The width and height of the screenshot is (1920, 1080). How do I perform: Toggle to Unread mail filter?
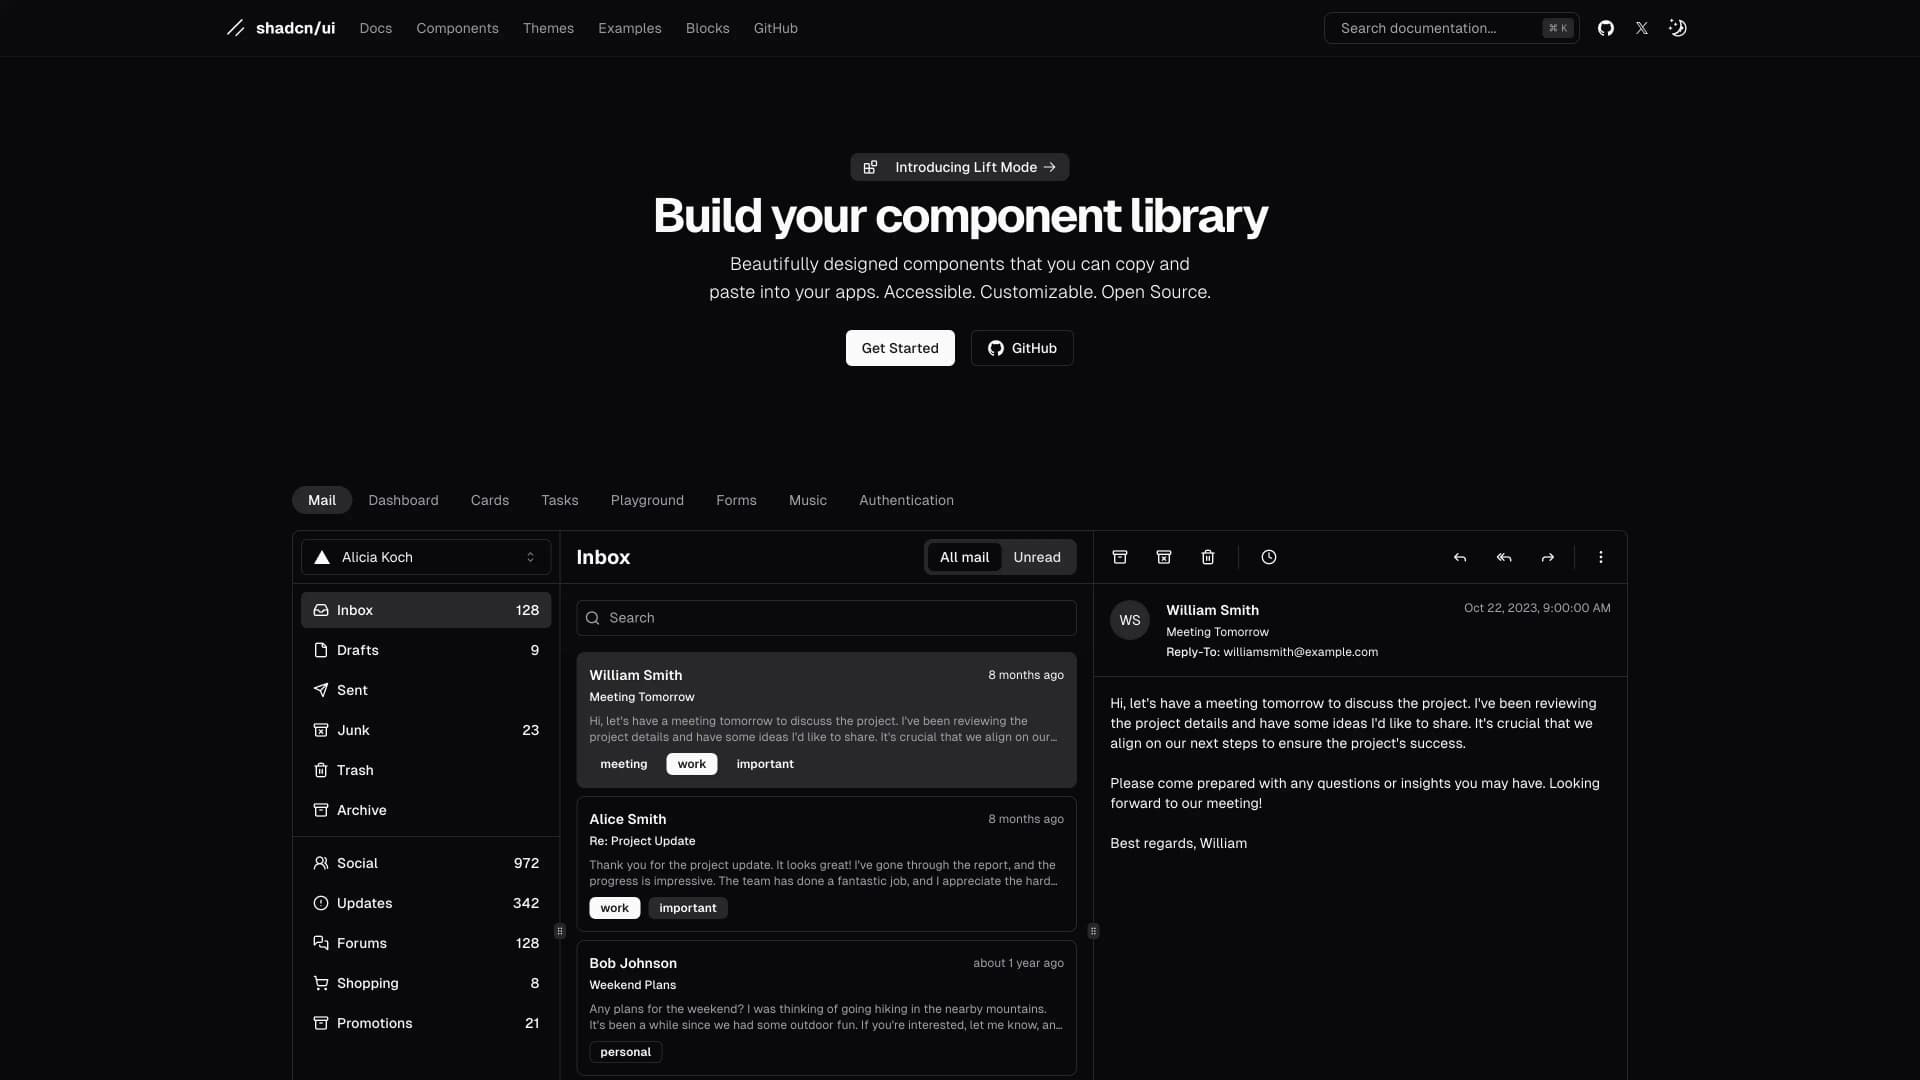[1035, 556]
